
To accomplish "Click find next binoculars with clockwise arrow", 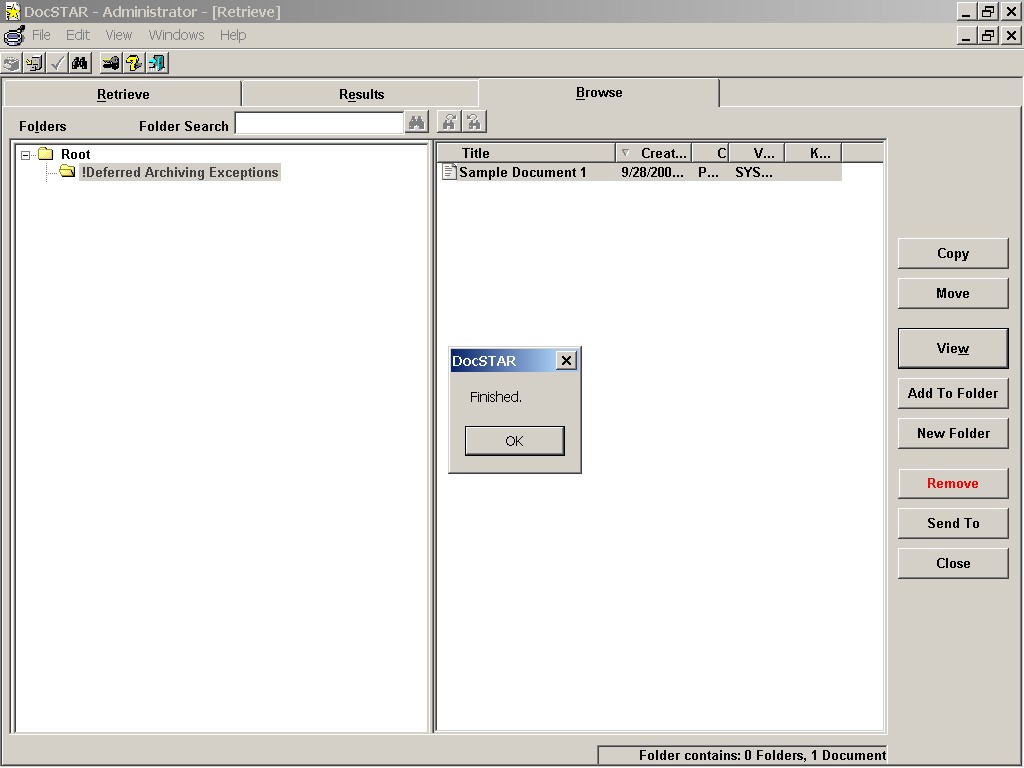I will tap(449, 122).
